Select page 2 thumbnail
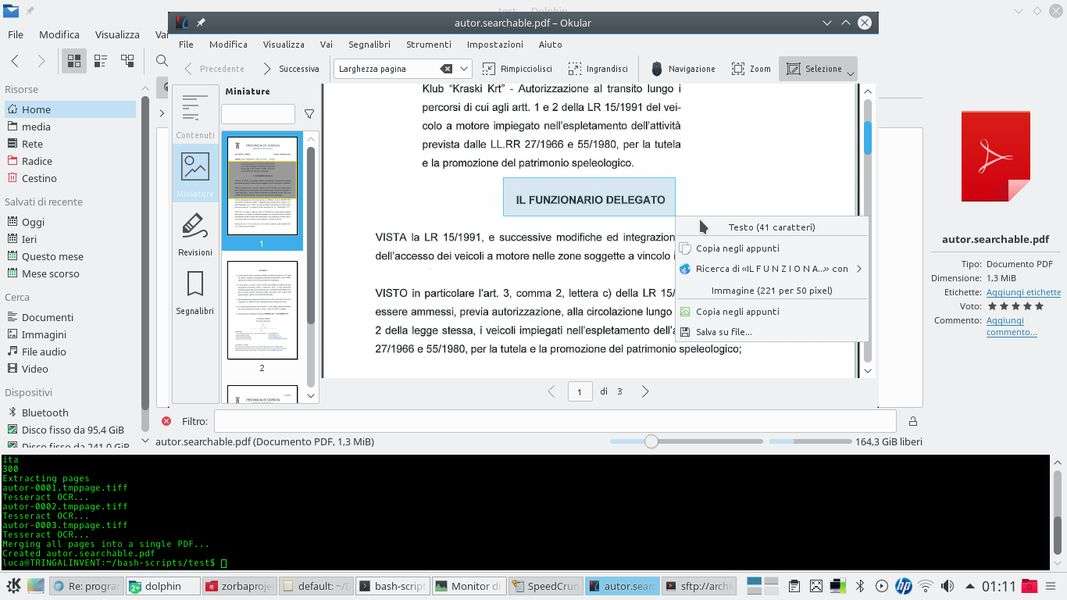This screenshot has height=600, width=1067. tap(262, 310)
